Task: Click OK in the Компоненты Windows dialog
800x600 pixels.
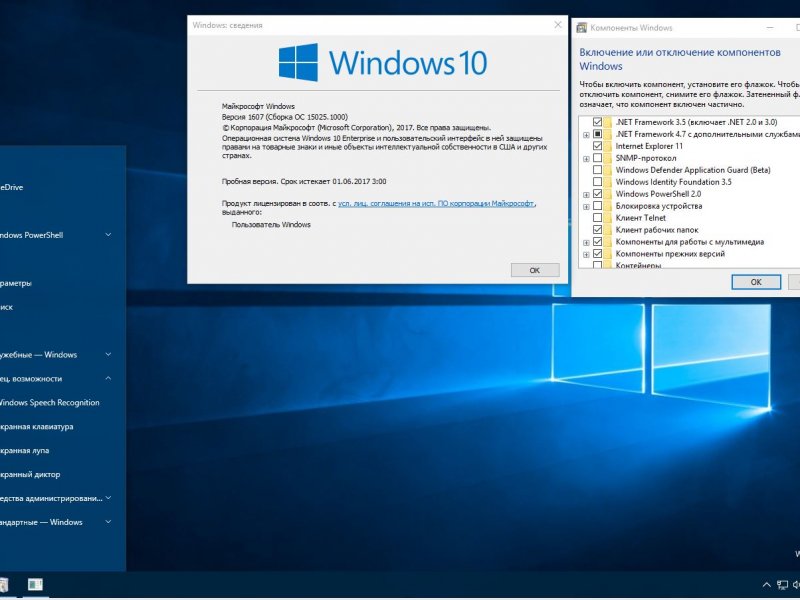Action: [x=756, y=282]
